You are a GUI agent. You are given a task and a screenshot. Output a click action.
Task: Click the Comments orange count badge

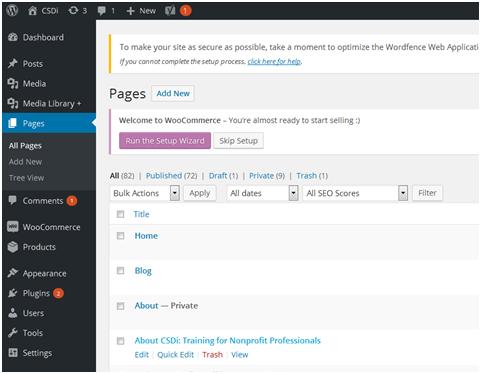coord(72,201)
